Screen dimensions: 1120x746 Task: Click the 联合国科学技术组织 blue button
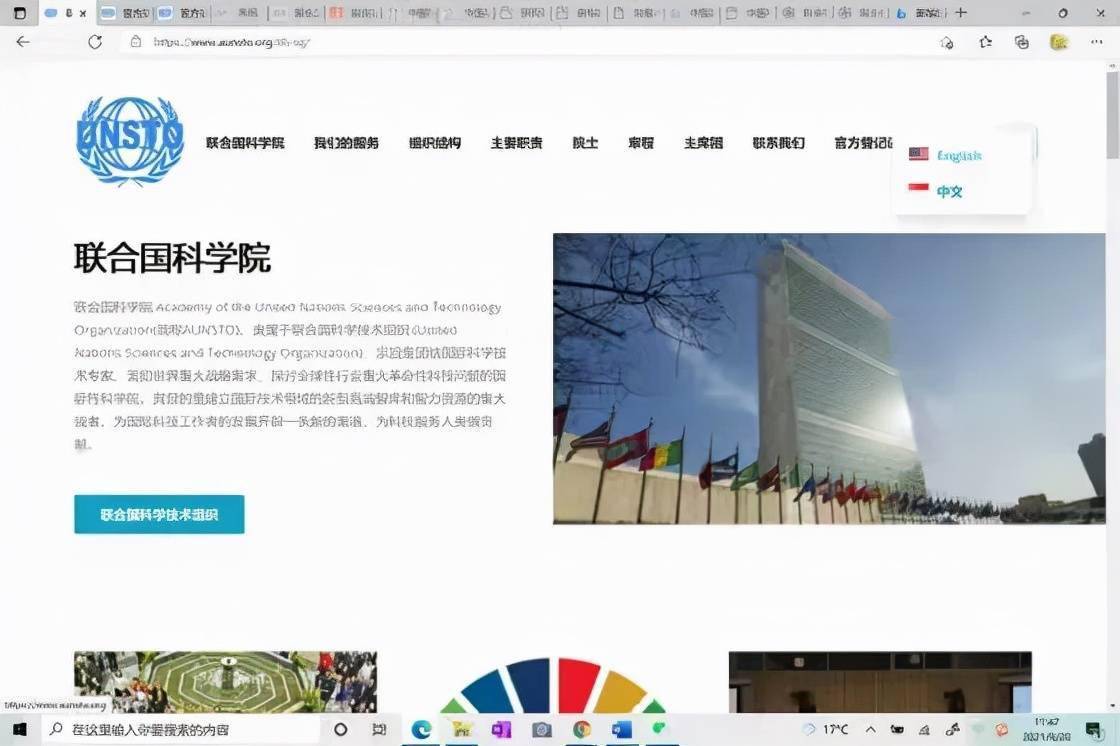[x=158, y=514]
